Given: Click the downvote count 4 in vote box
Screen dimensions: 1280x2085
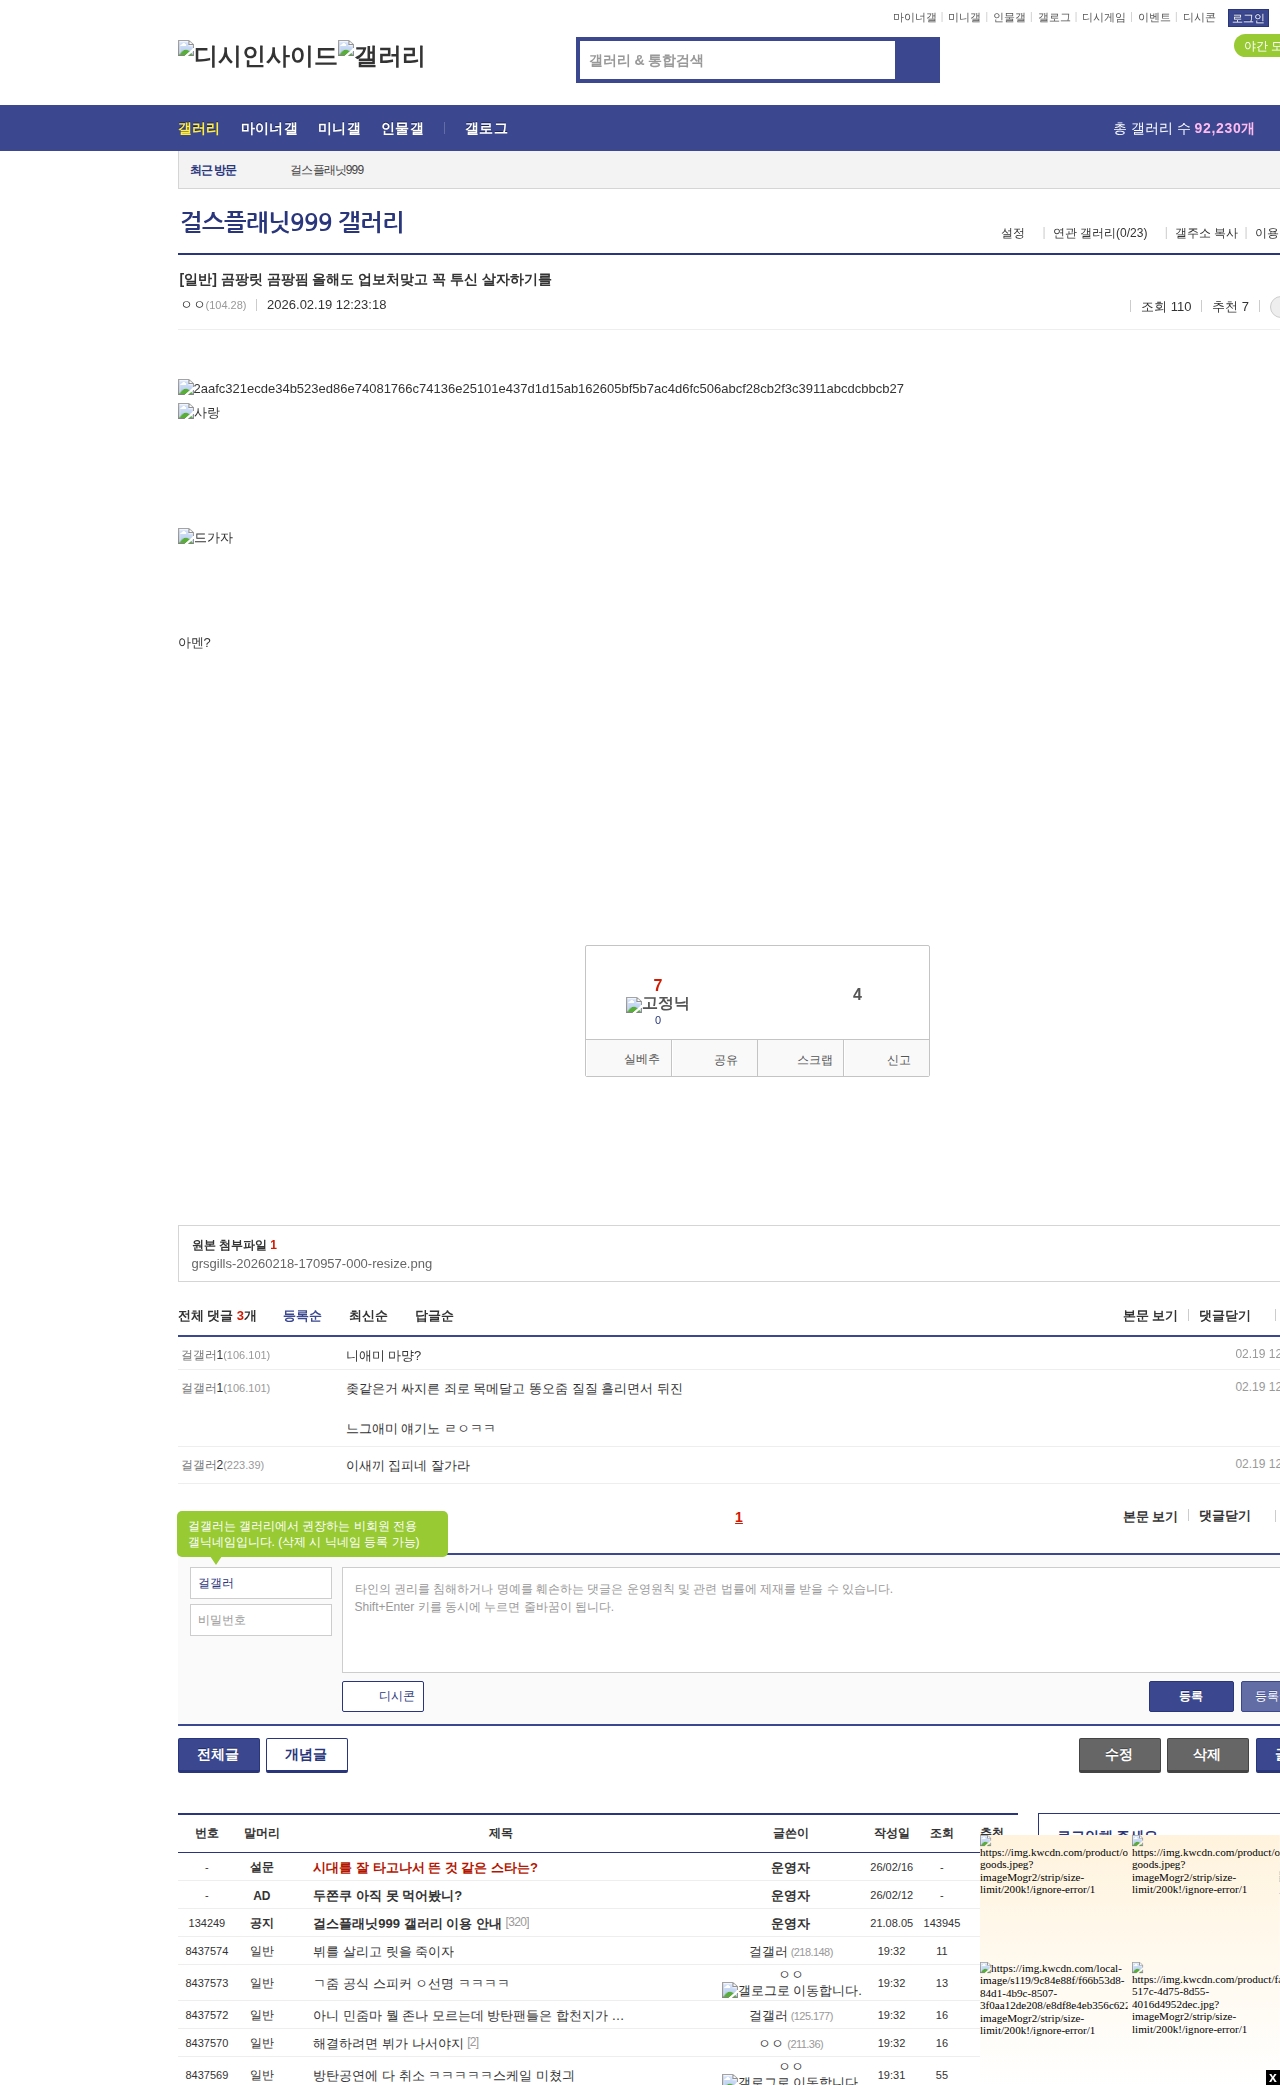Looking at the screenshot, I should [x=857, y=994].
